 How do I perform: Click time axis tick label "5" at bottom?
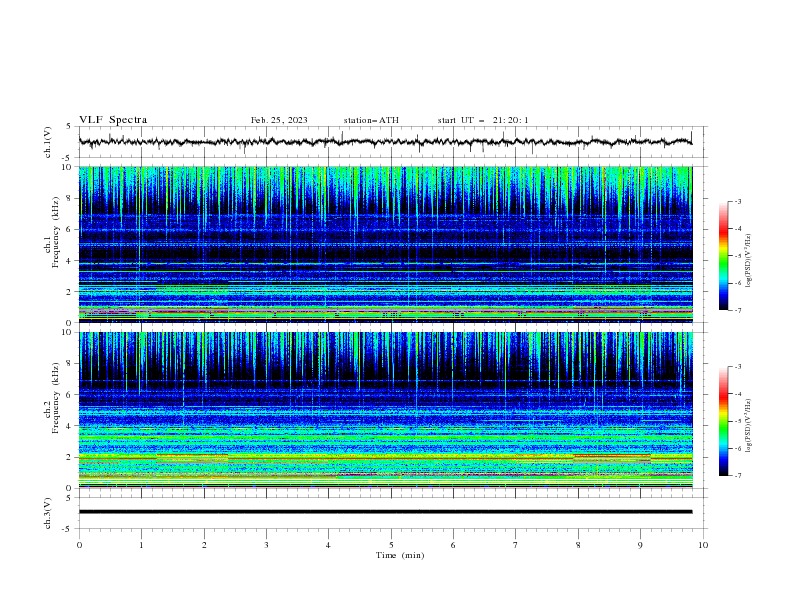tap(391, 545)
